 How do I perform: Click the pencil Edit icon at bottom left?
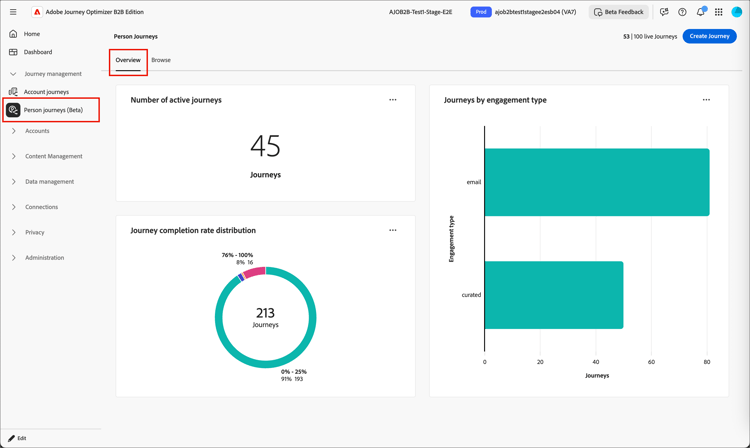click(11, 438)
